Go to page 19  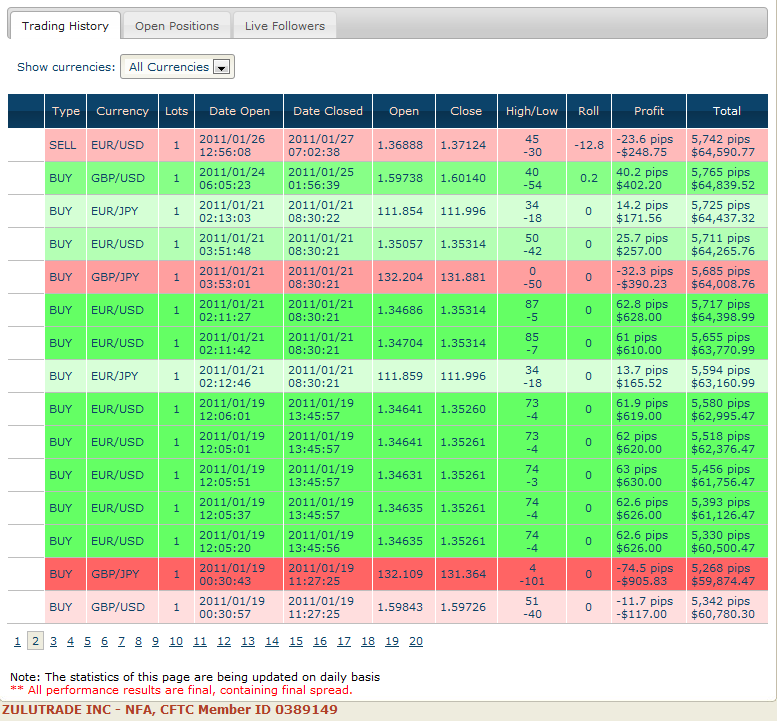tap(392, 641)
